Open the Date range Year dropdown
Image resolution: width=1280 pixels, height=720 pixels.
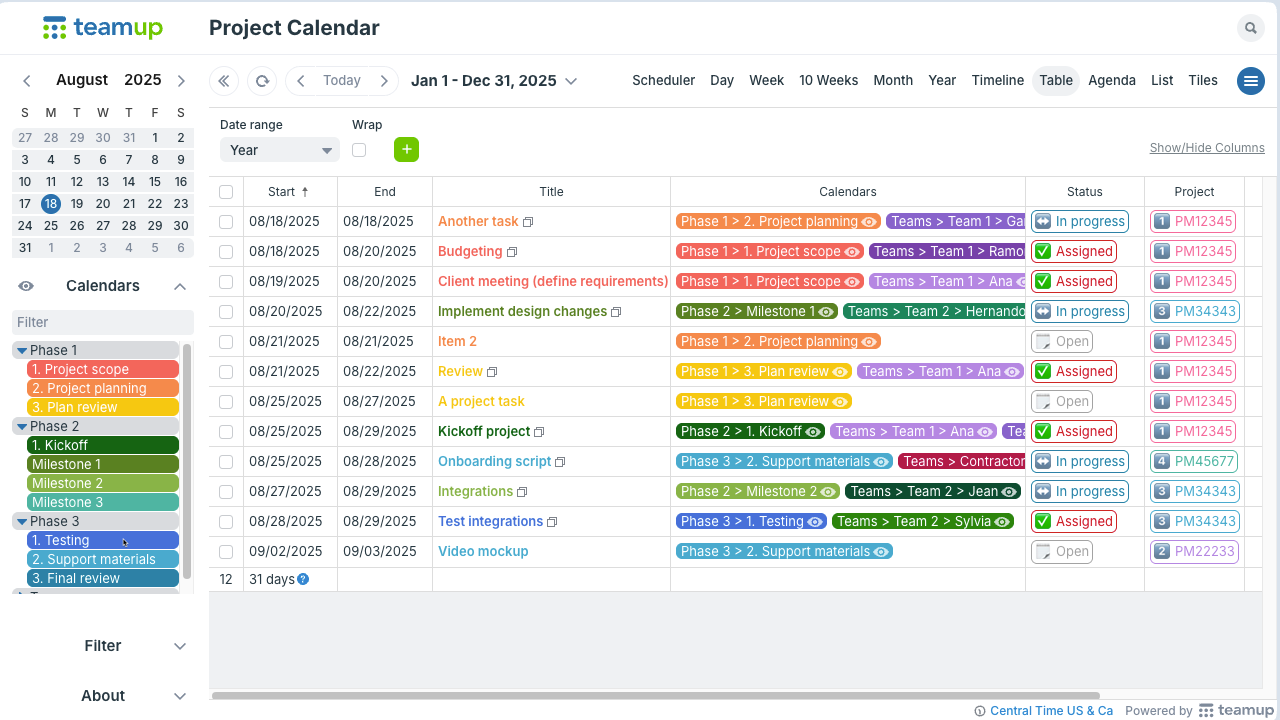[x=280, y=150]
